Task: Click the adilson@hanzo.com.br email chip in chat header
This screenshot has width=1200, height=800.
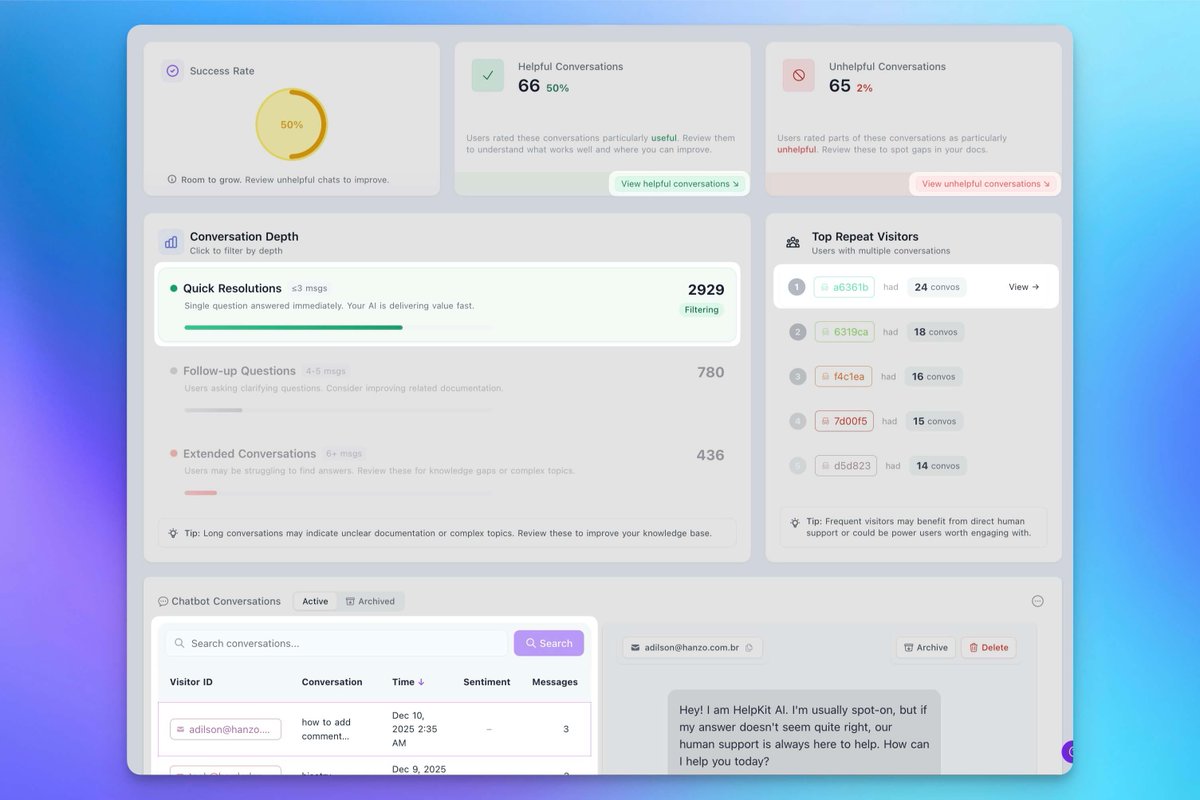Action: (x=692, y=648)
